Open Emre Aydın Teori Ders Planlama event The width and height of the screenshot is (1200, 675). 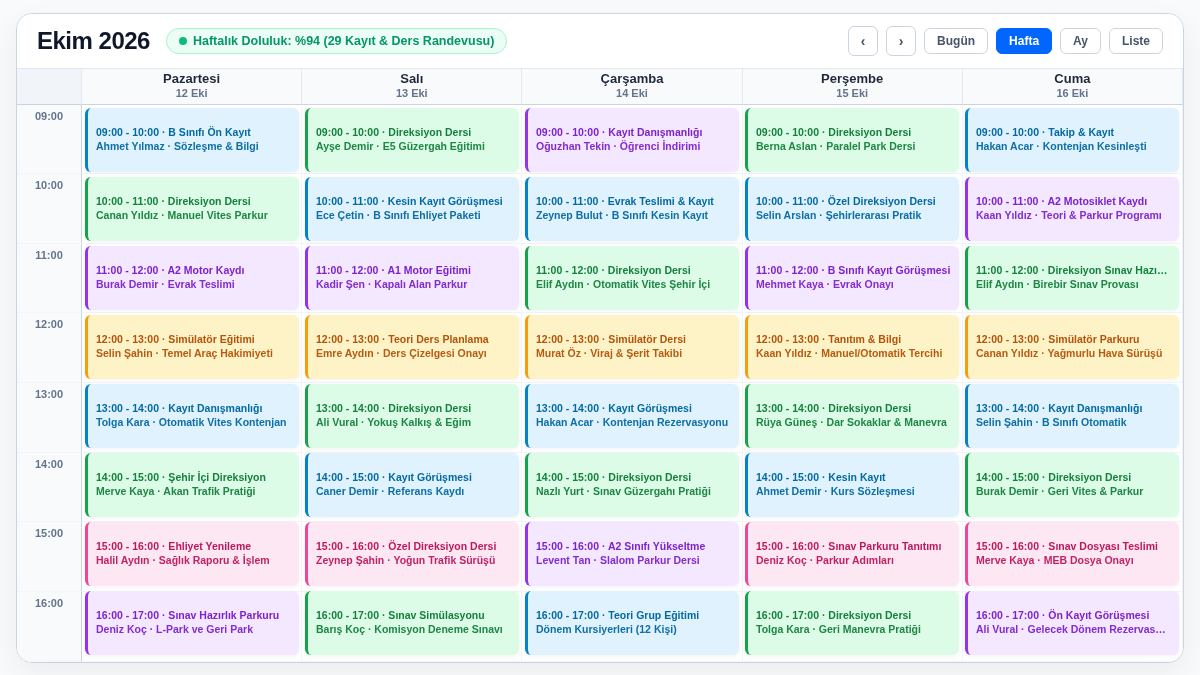tap(412, 347)
